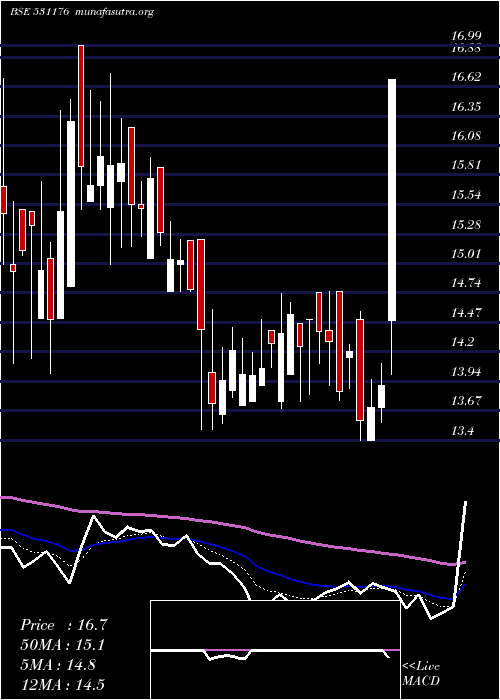The width and height of the screenshot is (500, 700).
Task: Click inside the Live MACD inset box
Action: coord(275,650)
